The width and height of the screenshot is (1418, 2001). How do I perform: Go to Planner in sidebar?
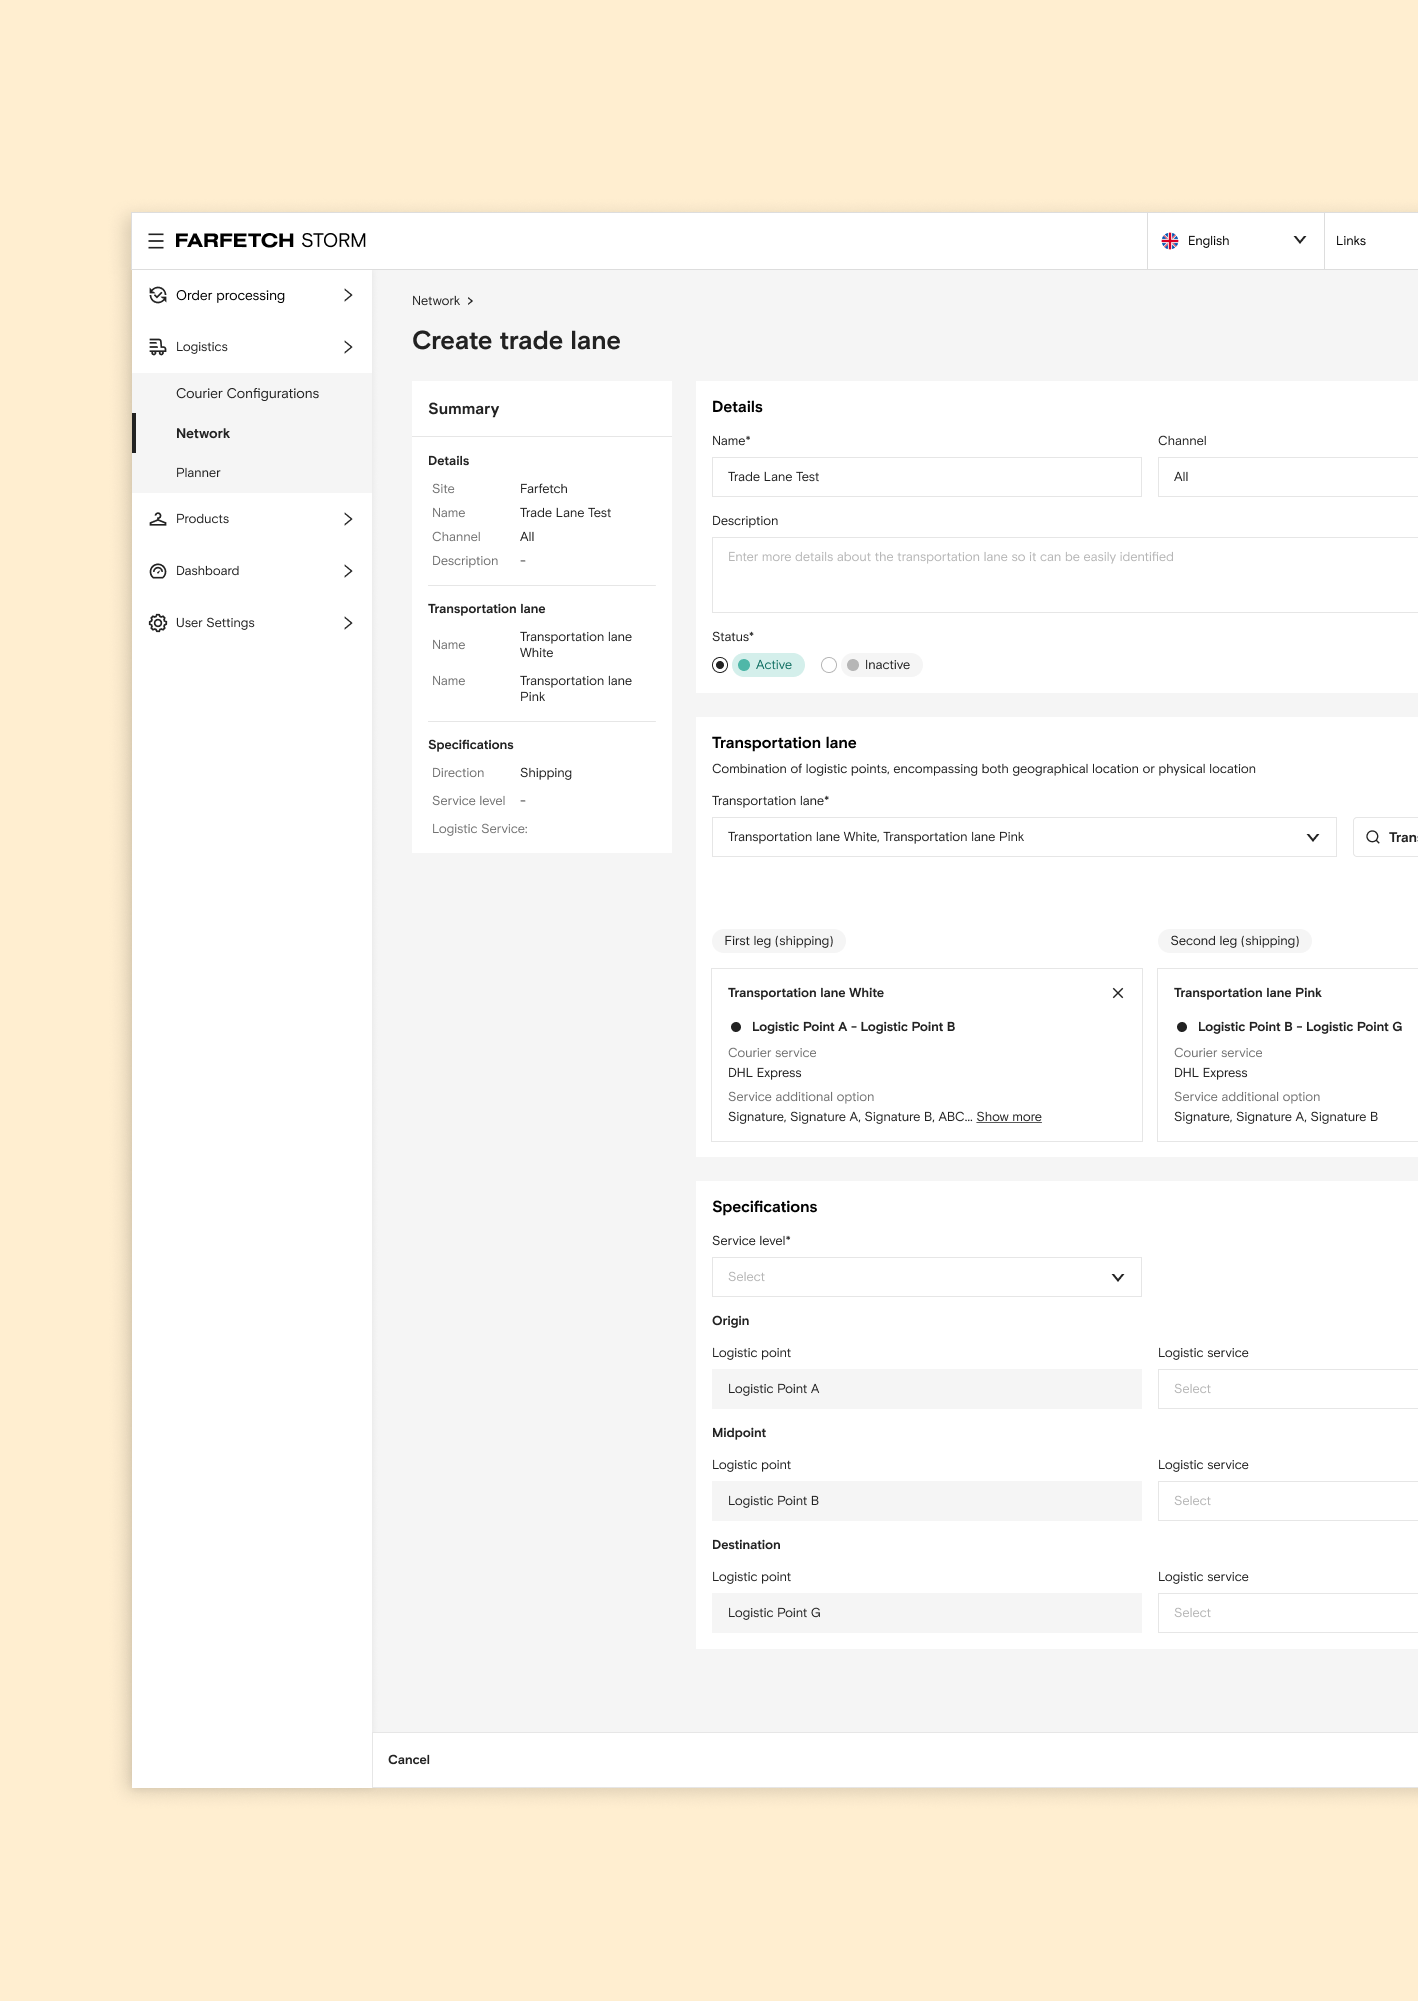click(x=198, y=472)
